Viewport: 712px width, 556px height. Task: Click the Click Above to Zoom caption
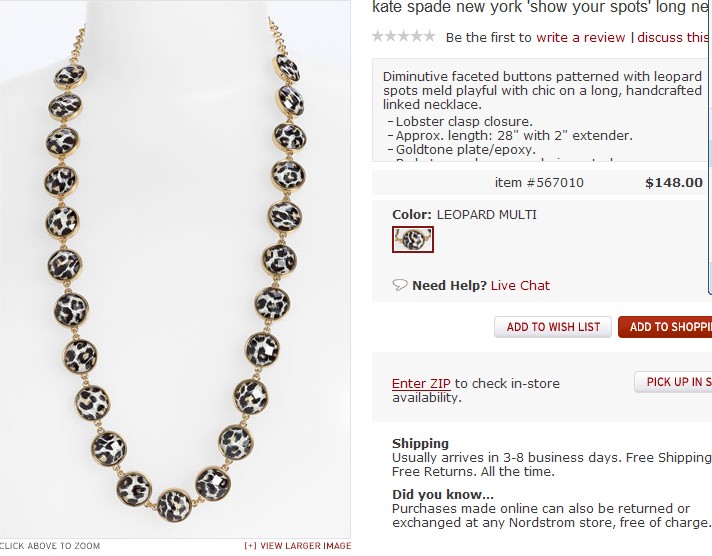coord(50,546)
